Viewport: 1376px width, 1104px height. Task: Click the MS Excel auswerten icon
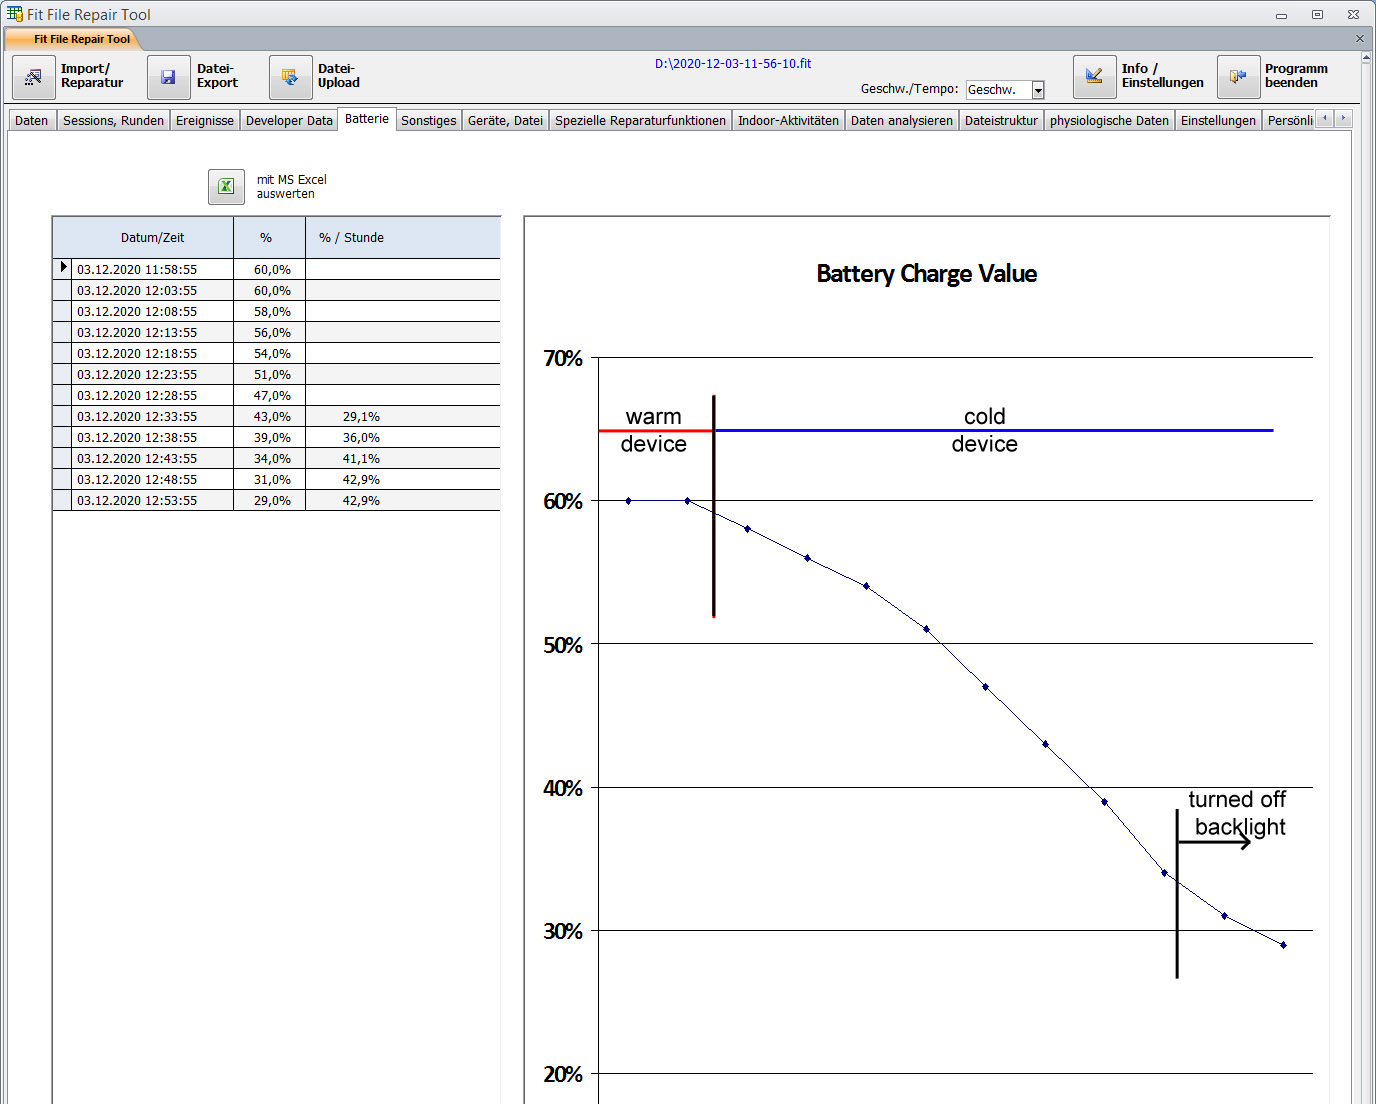226,186
